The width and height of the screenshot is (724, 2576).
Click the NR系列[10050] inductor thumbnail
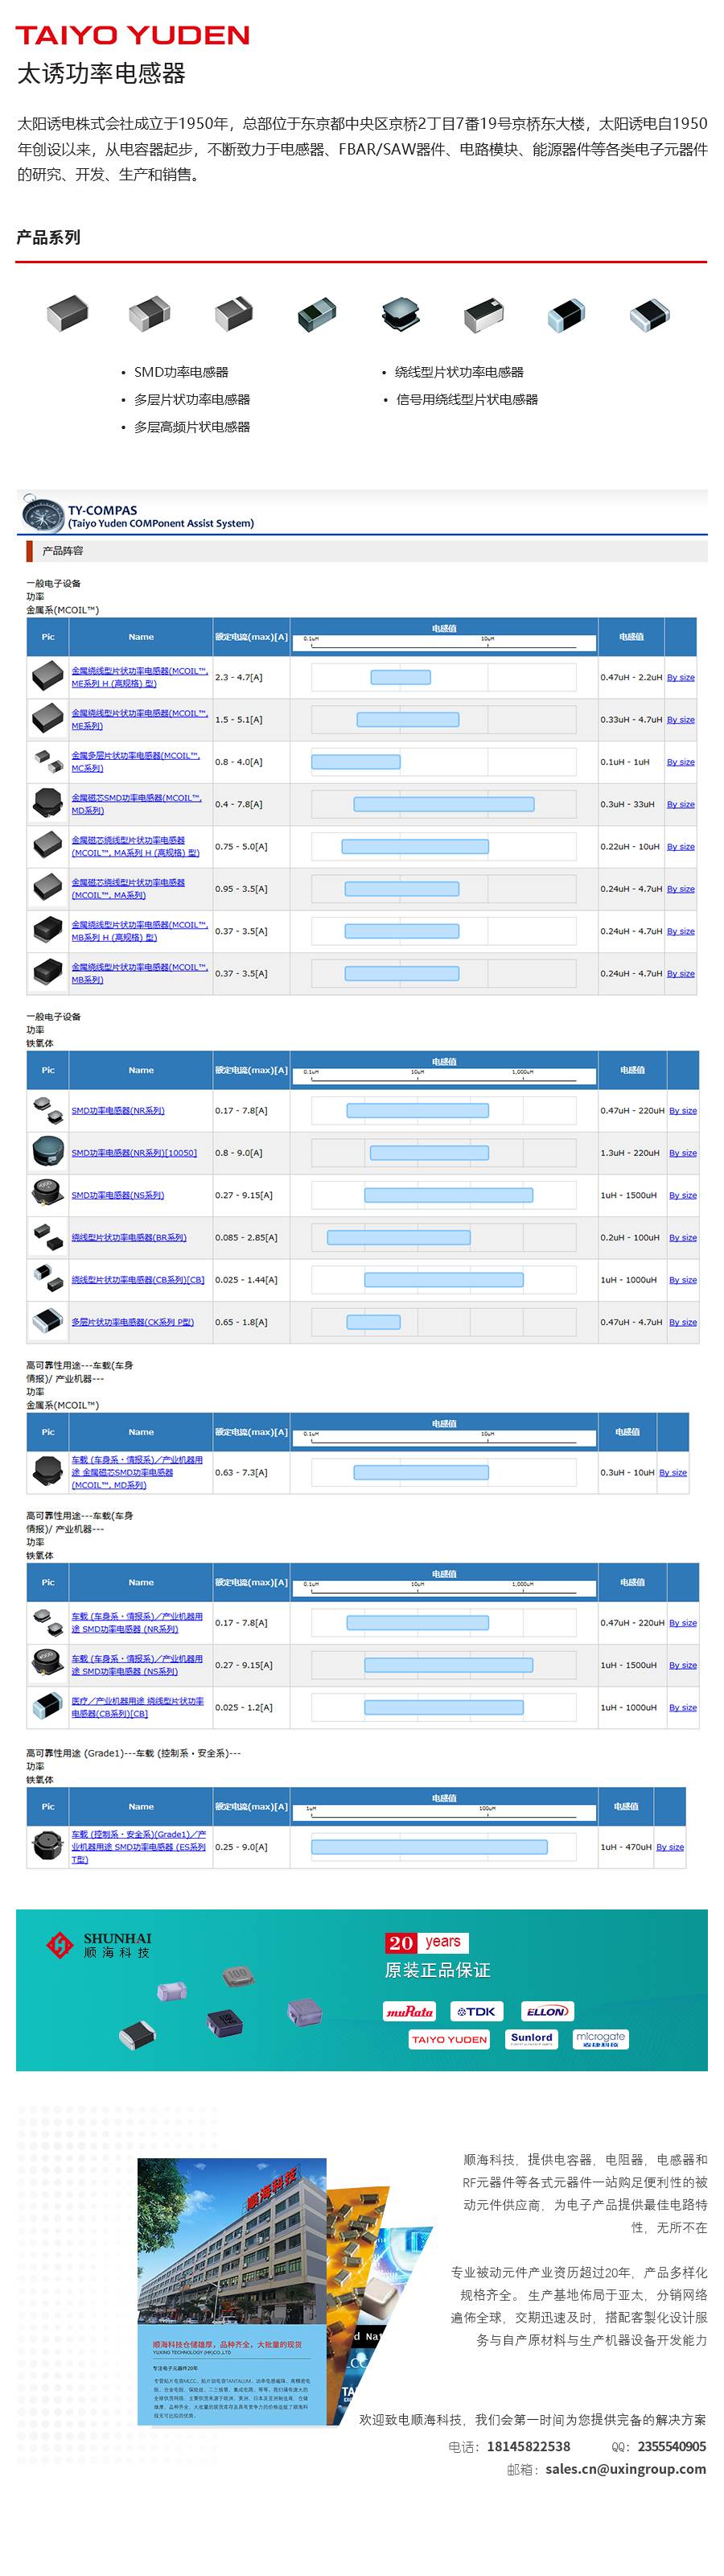pyautogui.click(x=47, y=1152)
